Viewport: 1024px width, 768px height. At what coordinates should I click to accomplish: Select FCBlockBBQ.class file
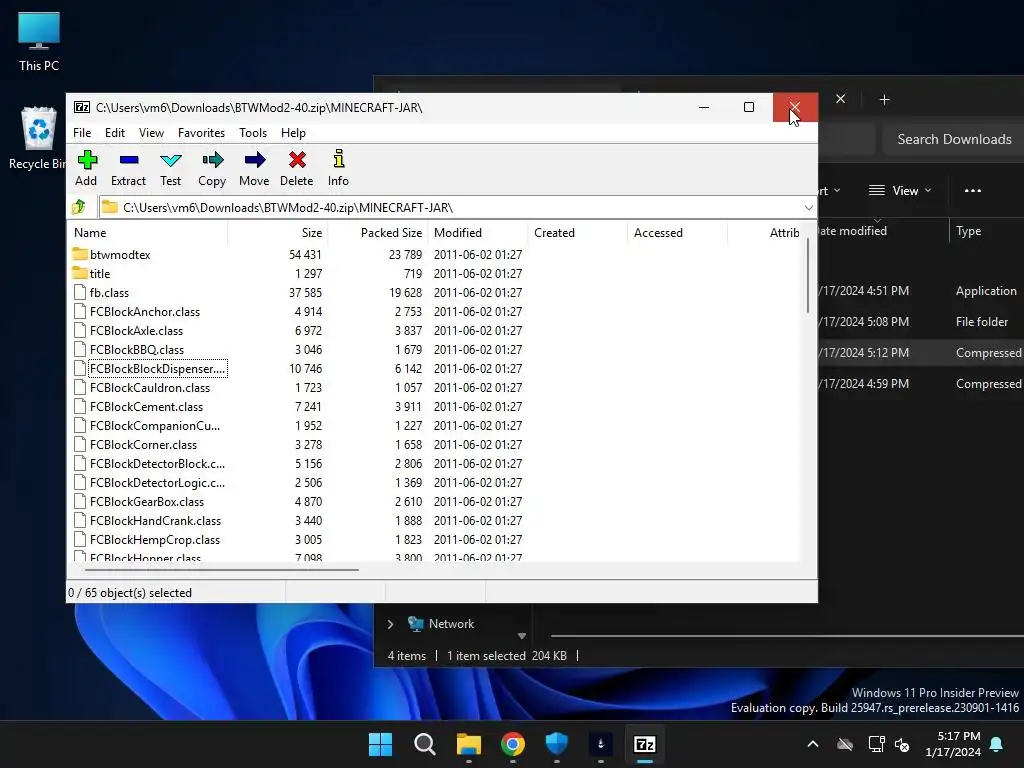[137, 349]
